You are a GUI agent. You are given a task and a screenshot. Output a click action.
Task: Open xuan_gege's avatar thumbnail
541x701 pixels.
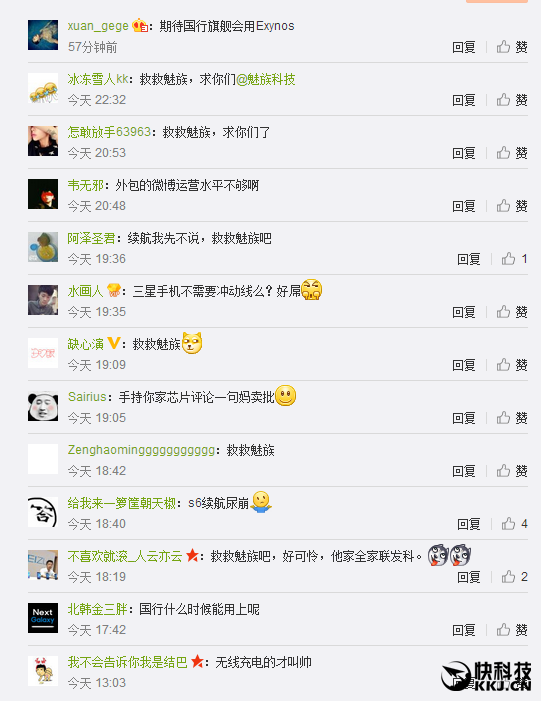43,35
